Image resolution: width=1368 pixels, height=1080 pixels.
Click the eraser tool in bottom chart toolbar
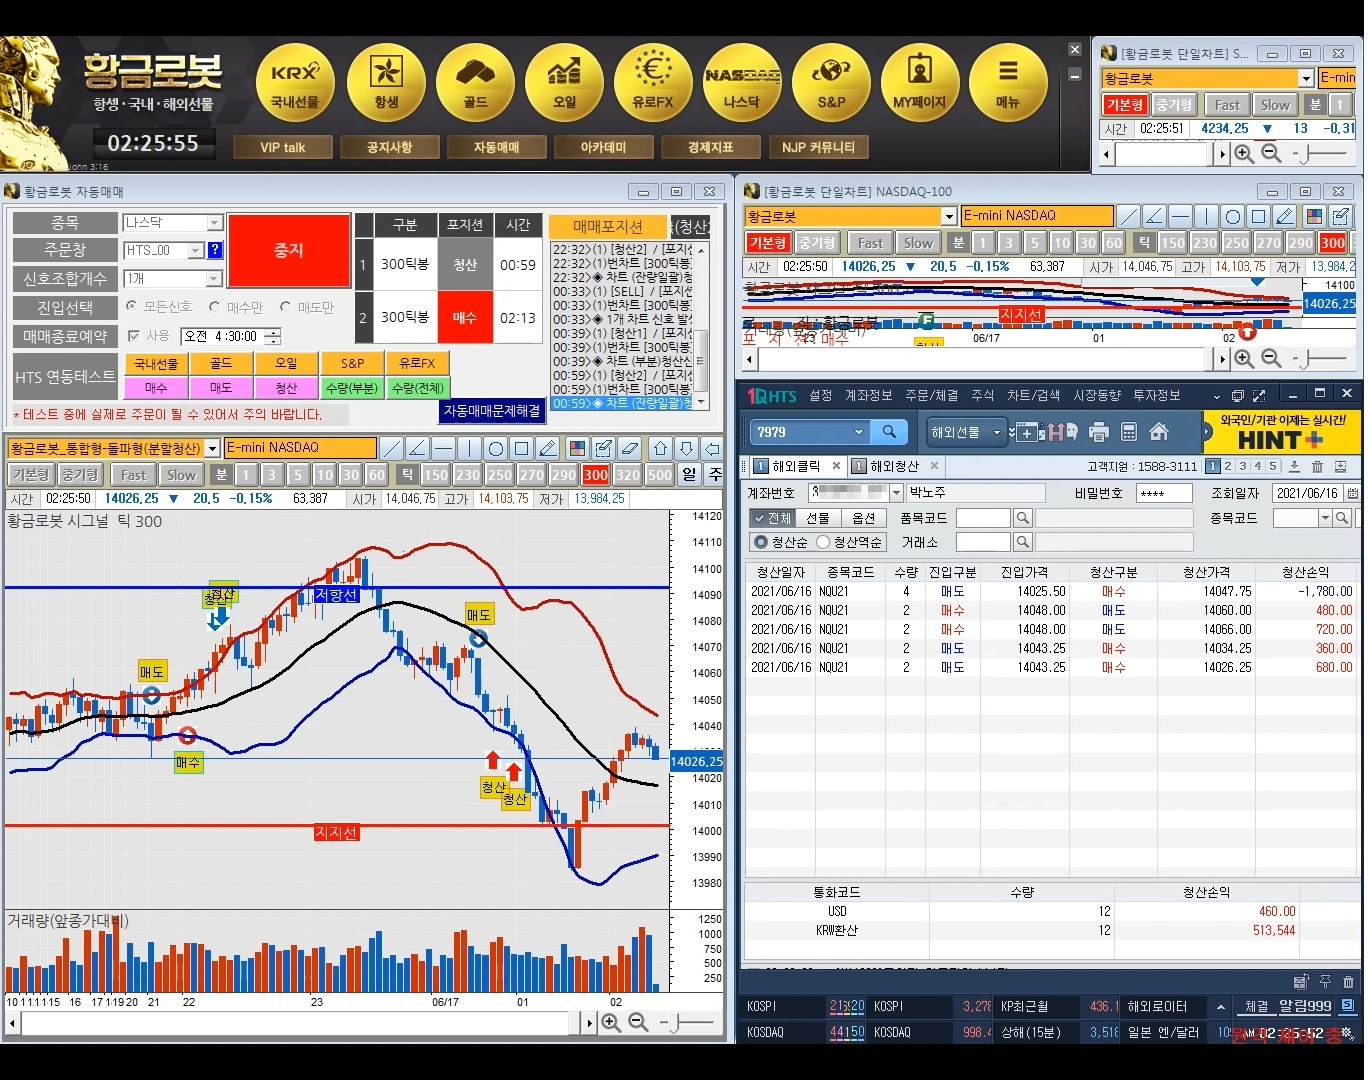pos(629,448)
